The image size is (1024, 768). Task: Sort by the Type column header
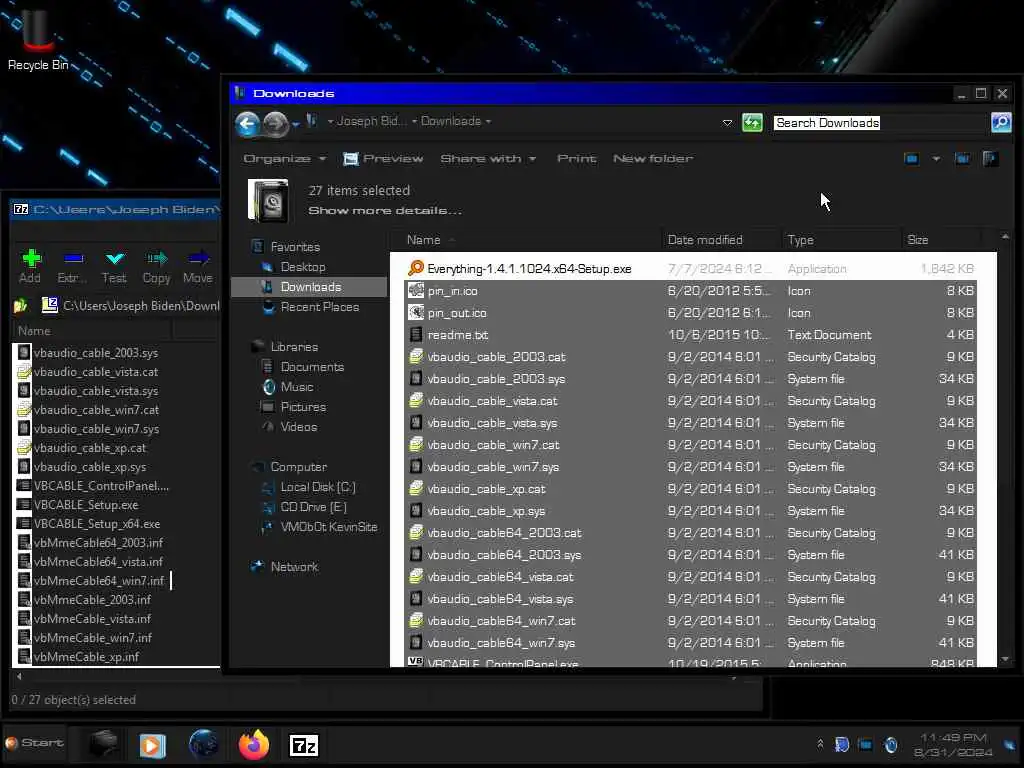point(841,240)
